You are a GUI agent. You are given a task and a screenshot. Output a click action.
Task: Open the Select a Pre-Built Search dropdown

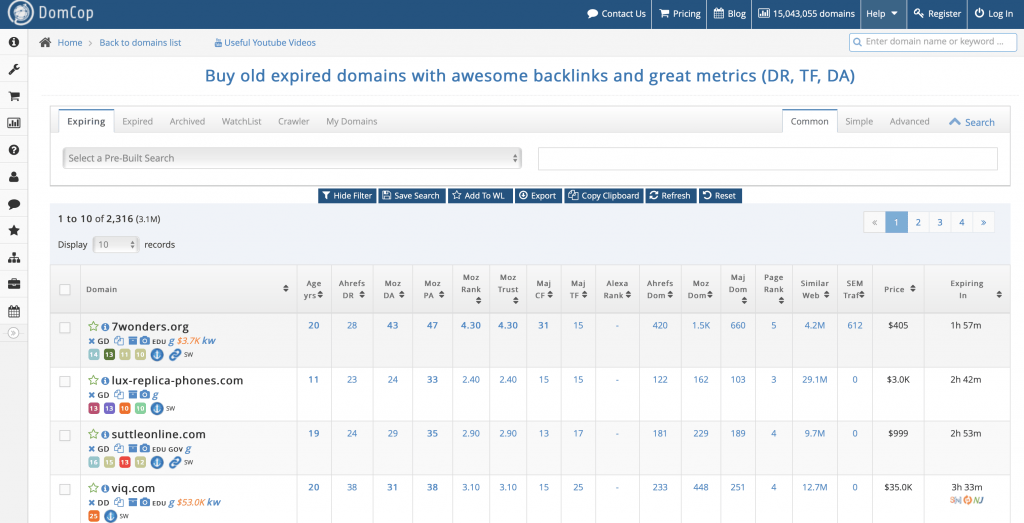(292, 158)
